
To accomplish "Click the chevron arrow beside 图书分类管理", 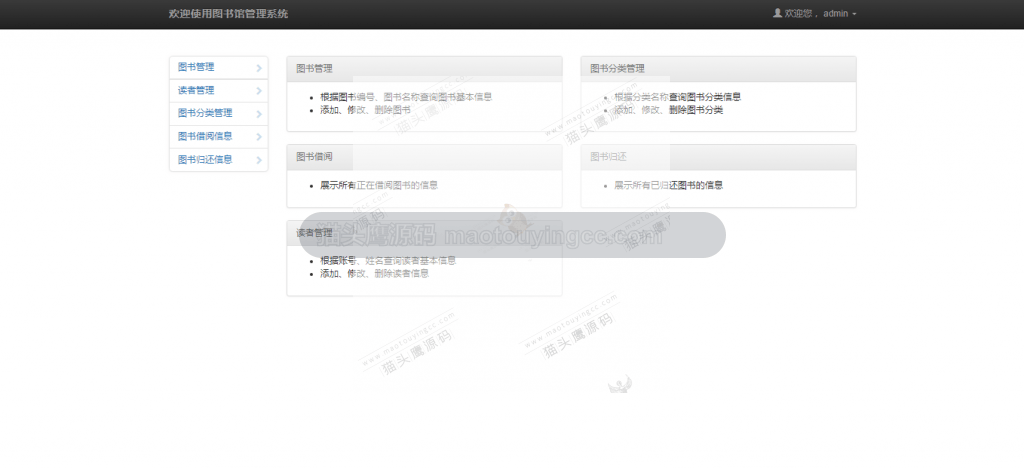I will 259,114.
